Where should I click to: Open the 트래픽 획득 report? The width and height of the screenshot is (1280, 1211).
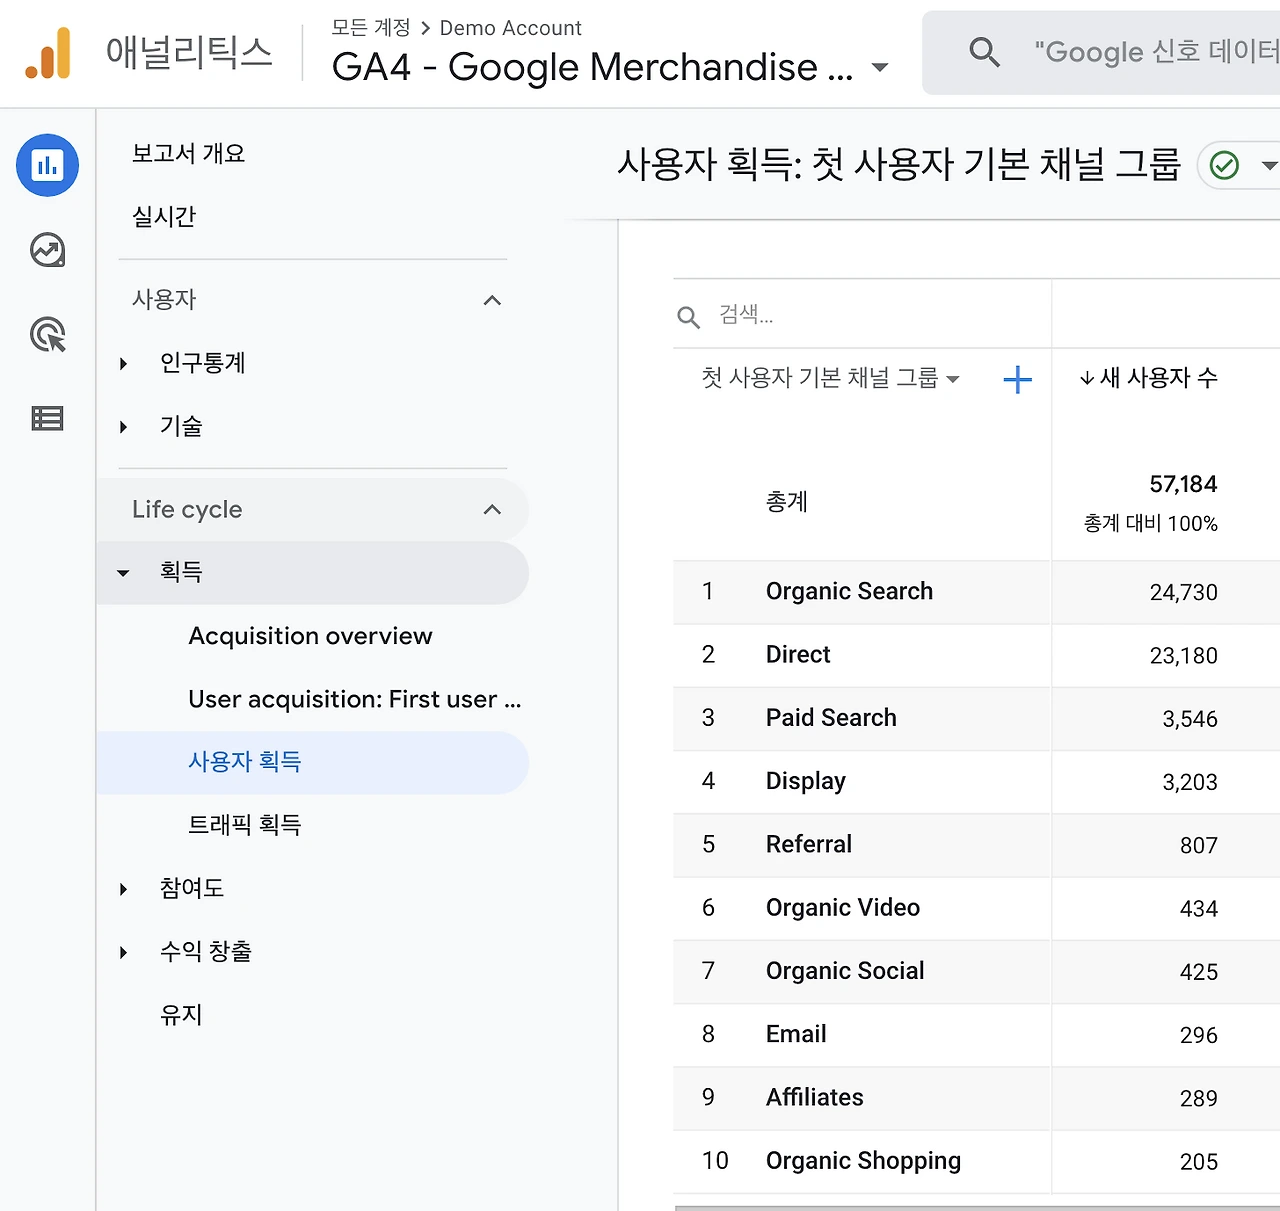tap(245, 825)
